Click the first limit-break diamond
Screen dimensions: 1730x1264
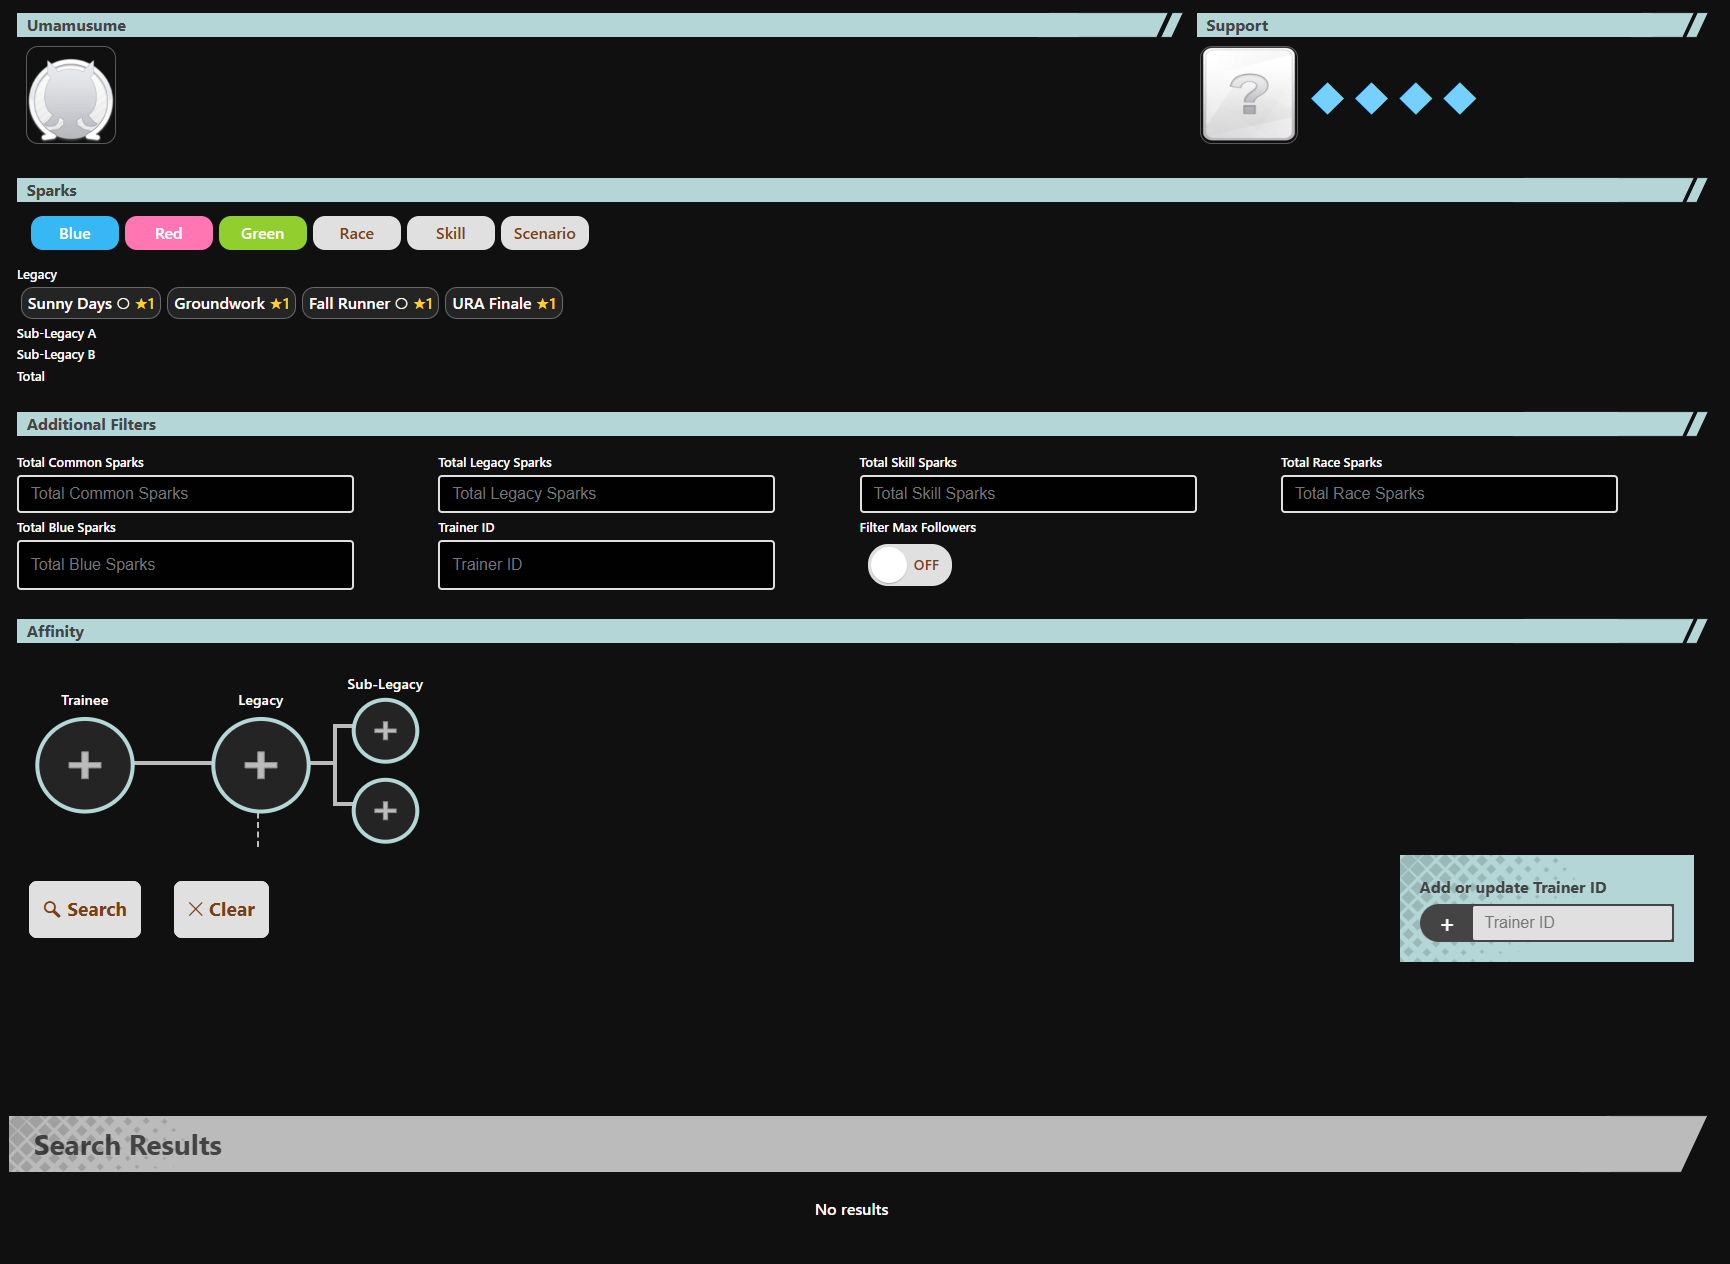click(x=1327, y=98)
